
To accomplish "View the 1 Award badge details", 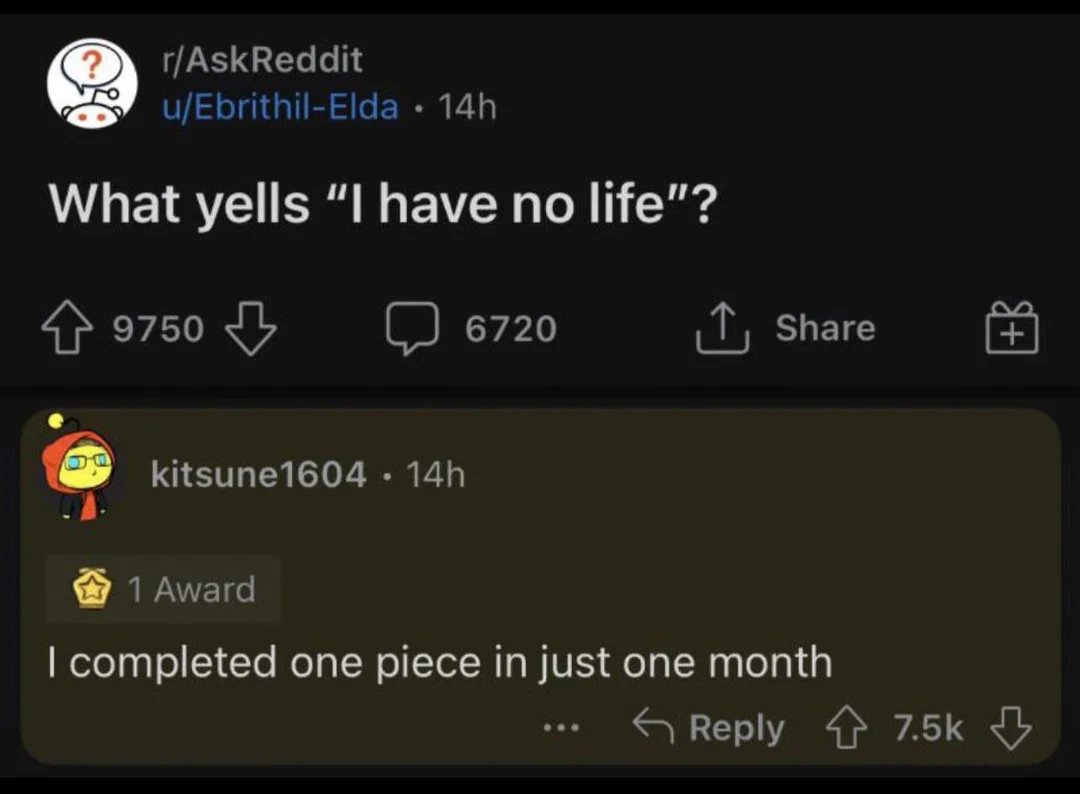I will click(164, 589).
